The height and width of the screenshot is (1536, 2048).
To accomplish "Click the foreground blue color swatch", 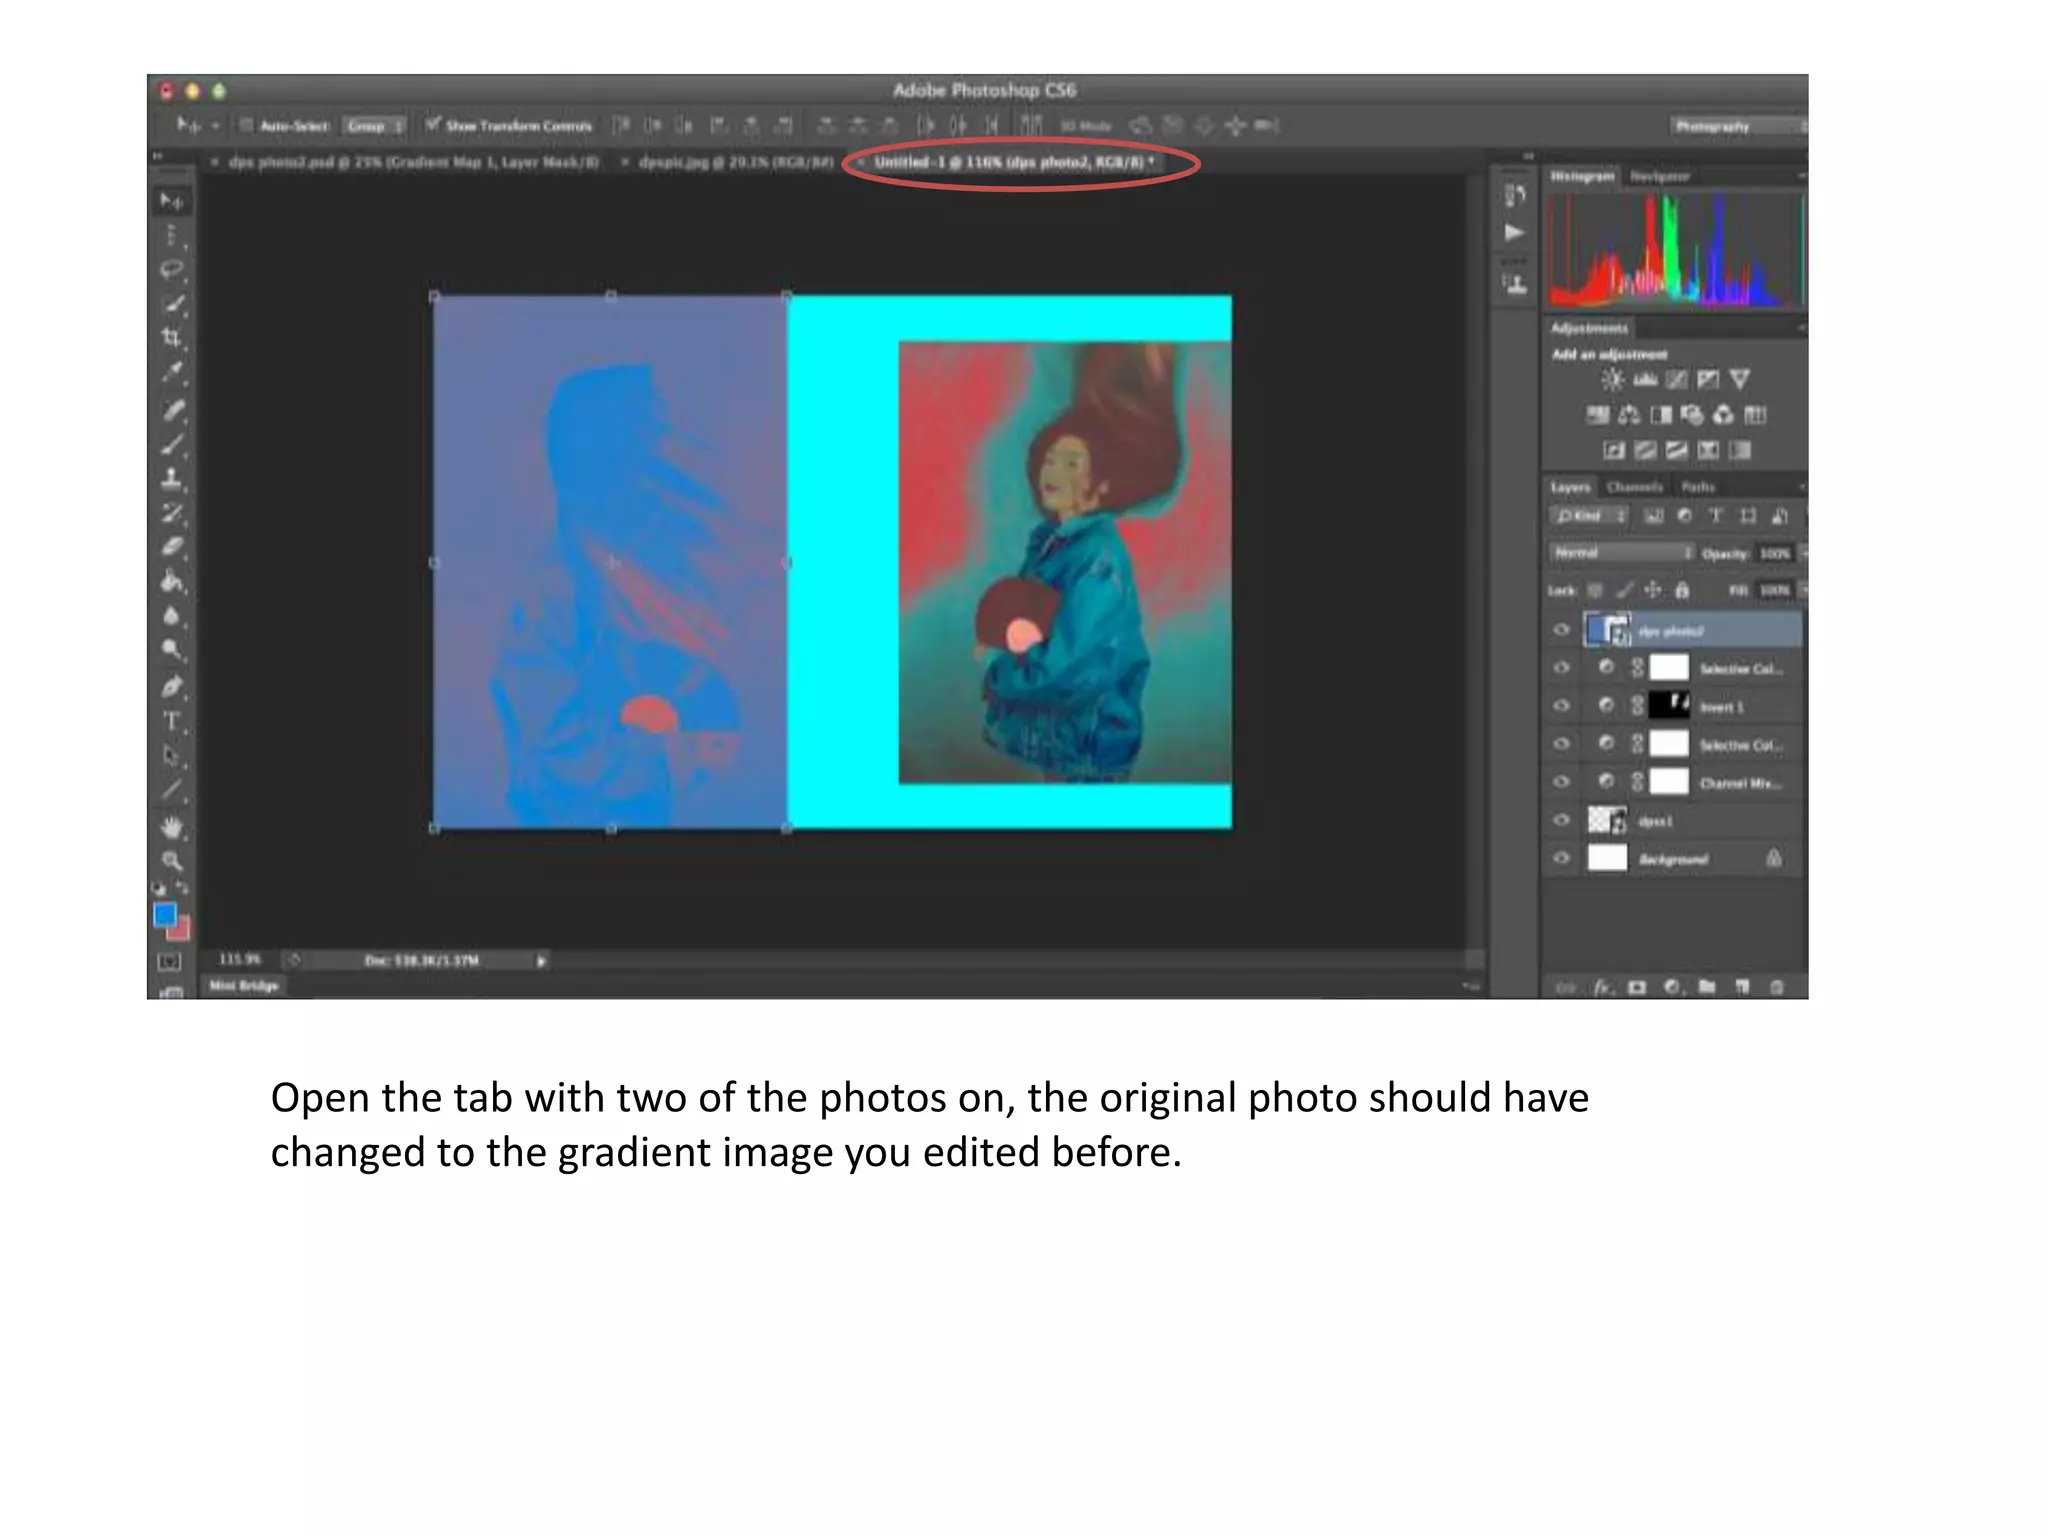I will tap(165, 915).
